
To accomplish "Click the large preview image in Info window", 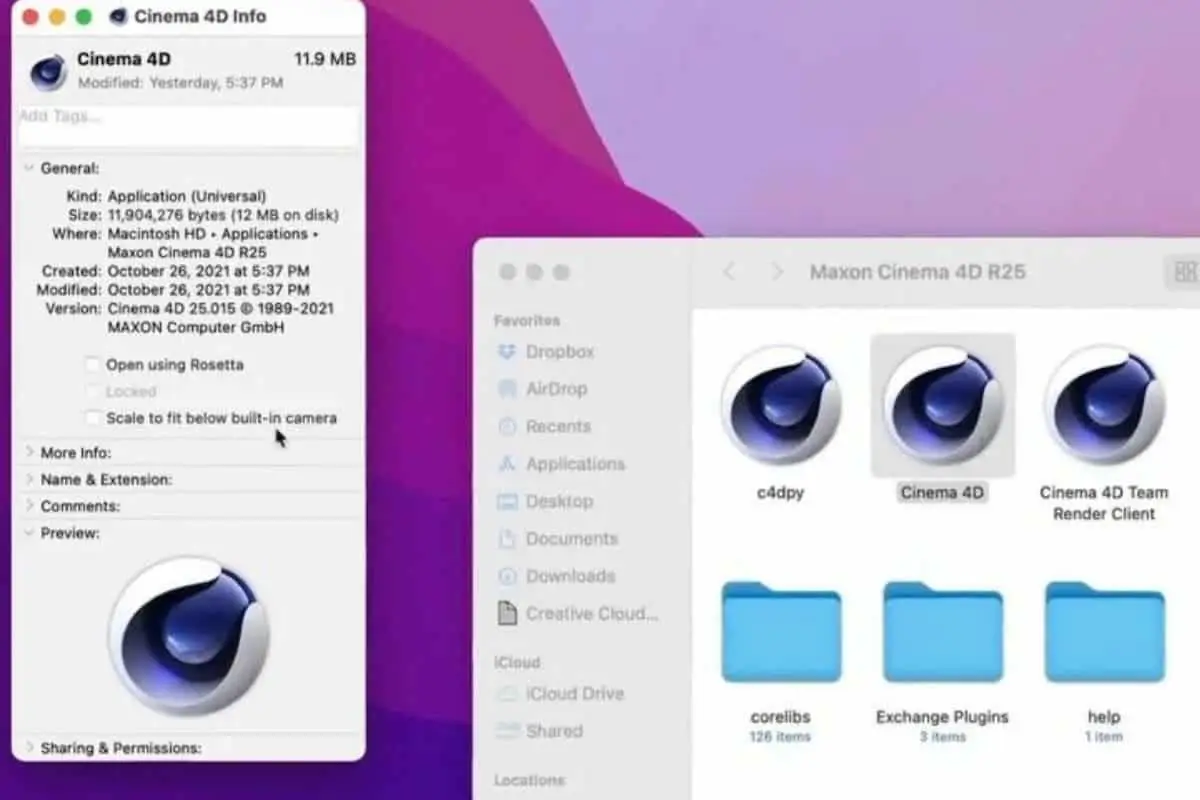I will tap(188, 635).
